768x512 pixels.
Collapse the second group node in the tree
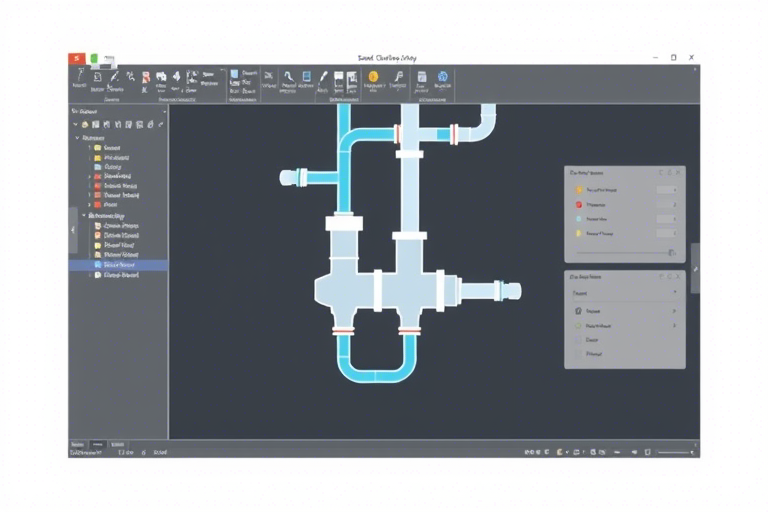coord(84,215)
